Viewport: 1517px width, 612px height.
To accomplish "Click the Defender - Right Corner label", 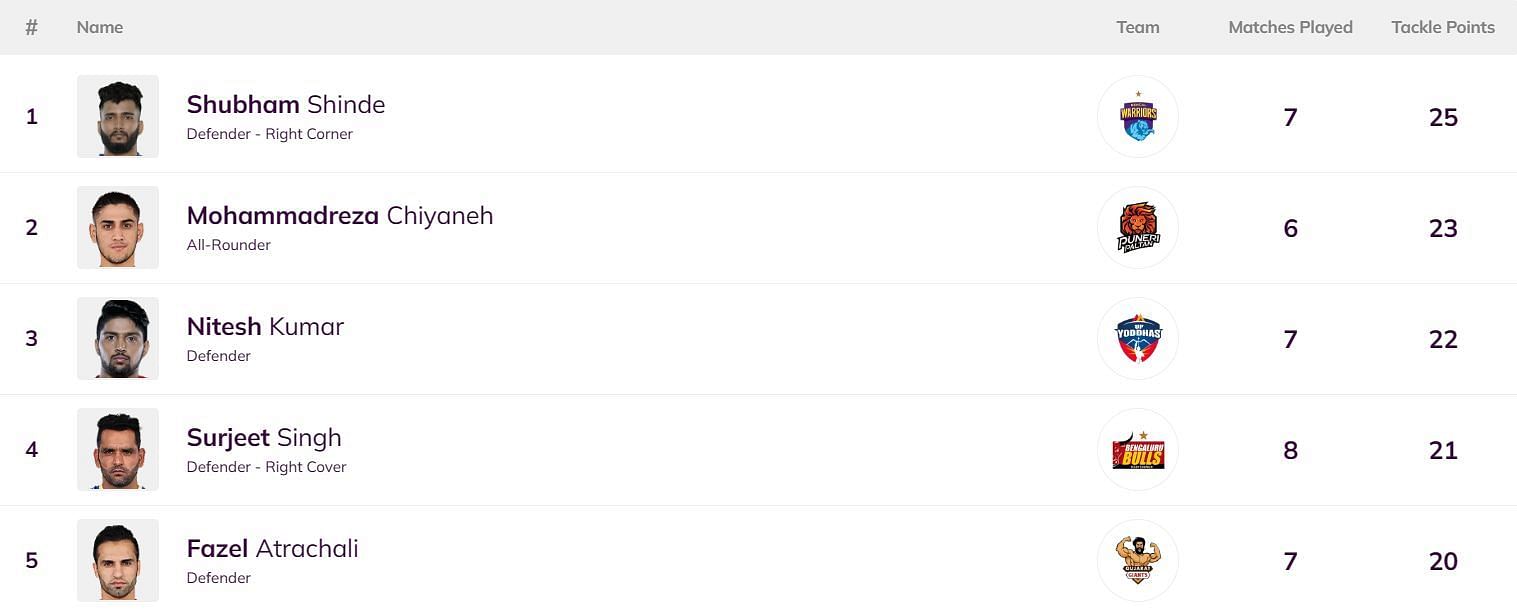I will point(270,133).
